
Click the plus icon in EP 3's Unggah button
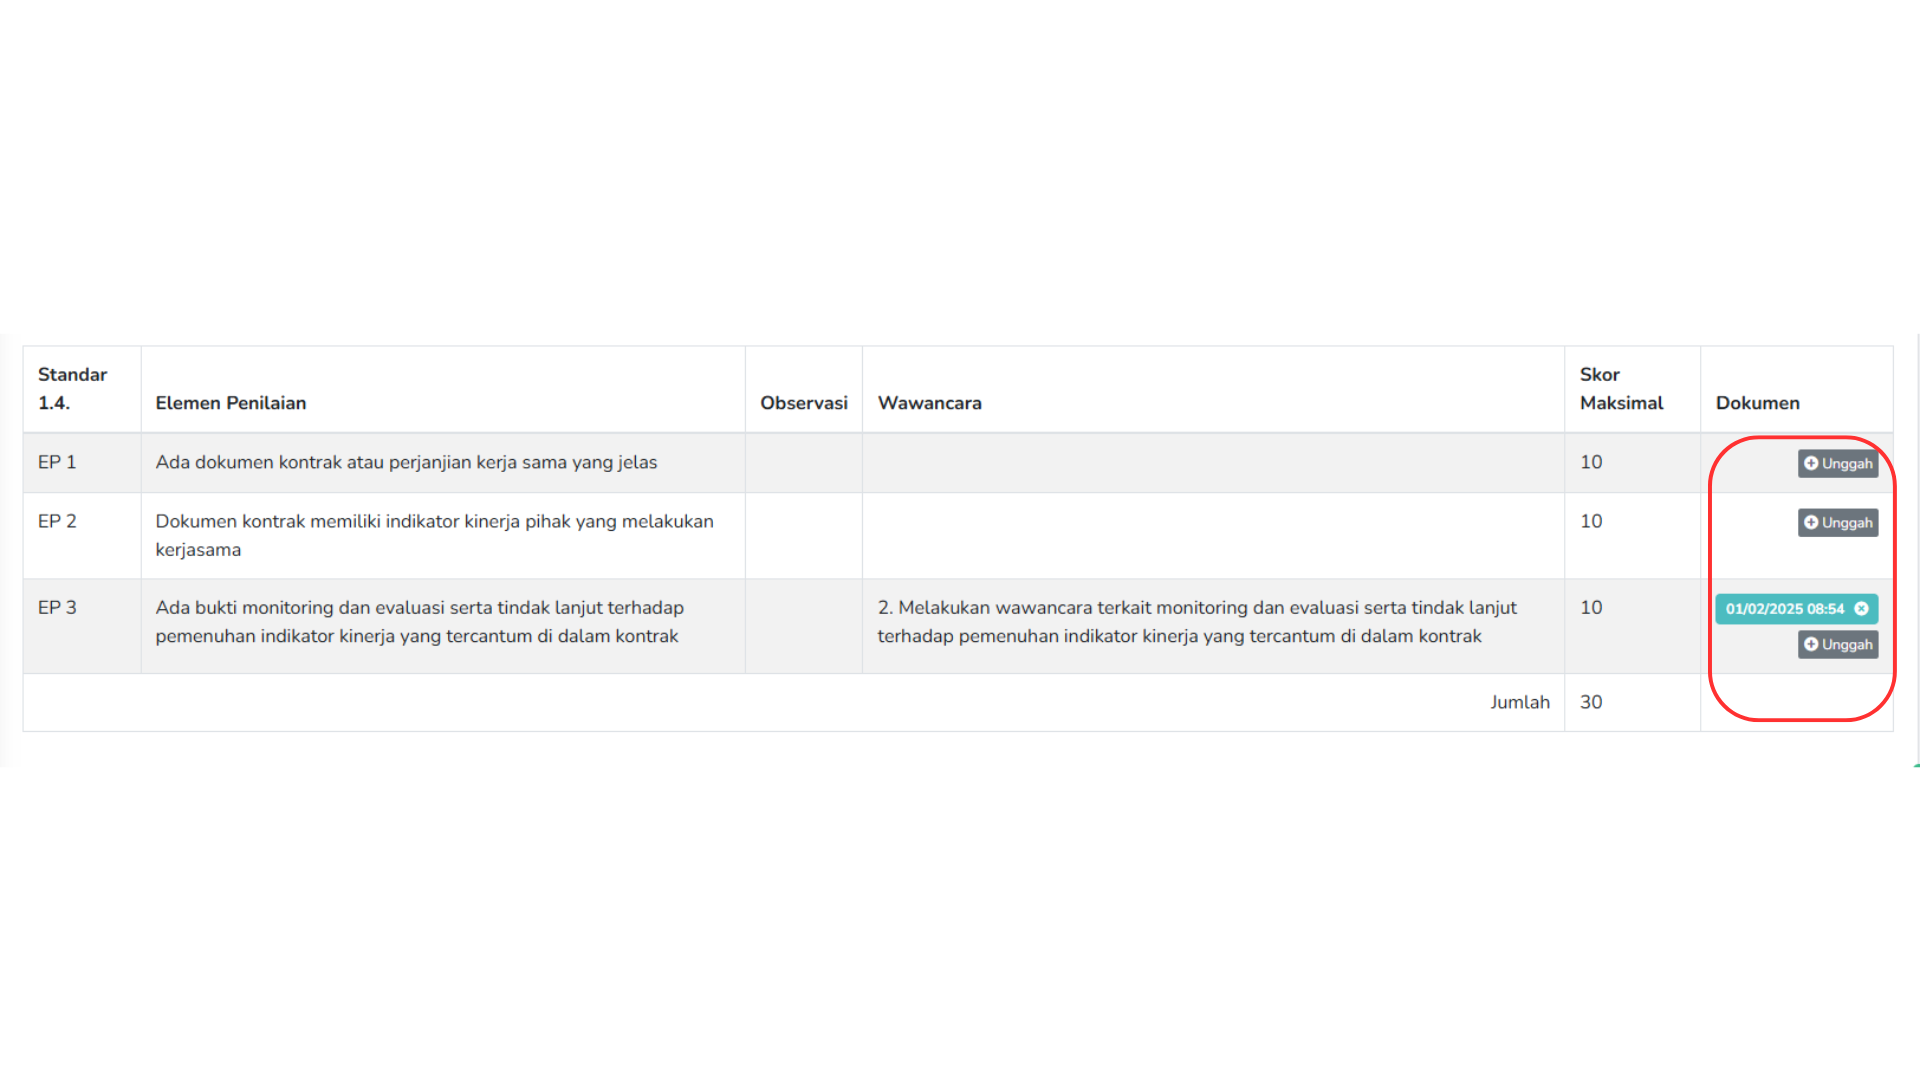(1811, 644)
